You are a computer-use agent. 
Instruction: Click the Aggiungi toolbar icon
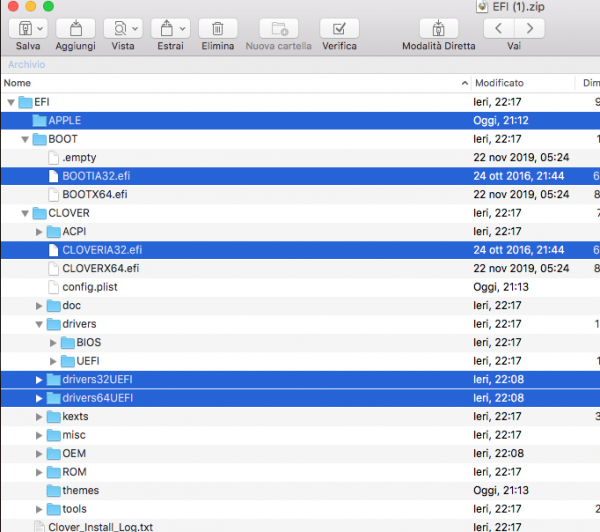76,28
